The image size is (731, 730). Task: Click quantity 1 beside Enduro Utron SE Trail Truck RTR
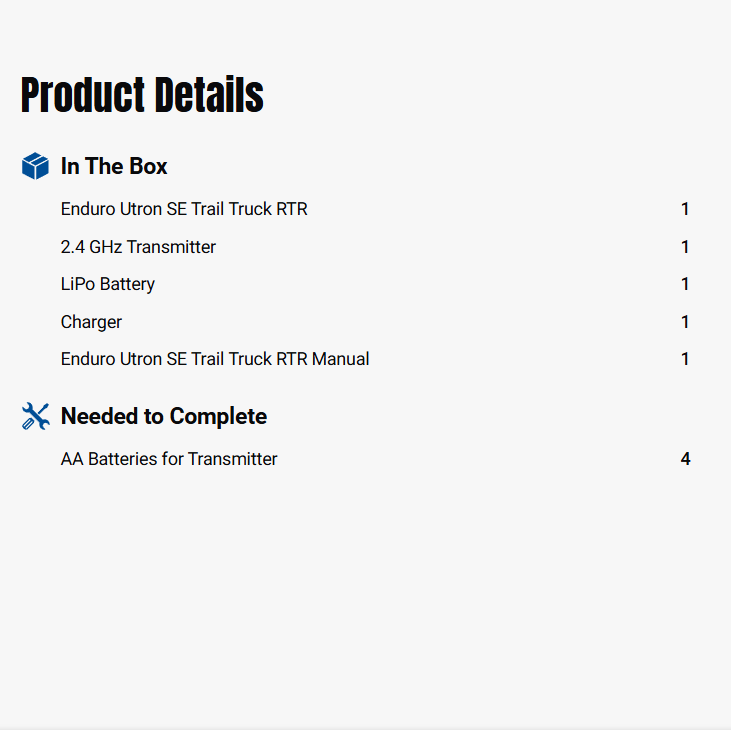tap(685, 209)
